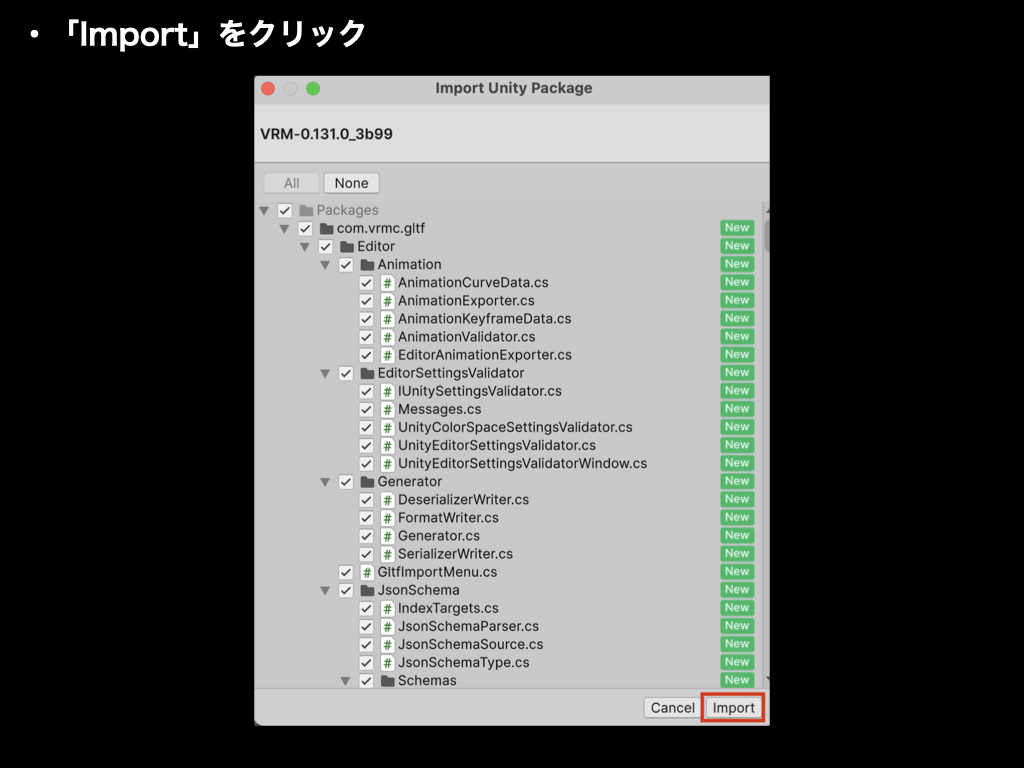Click the All selection button
This screenshot has width=1024, height=768.
click(x=291, y=184)
